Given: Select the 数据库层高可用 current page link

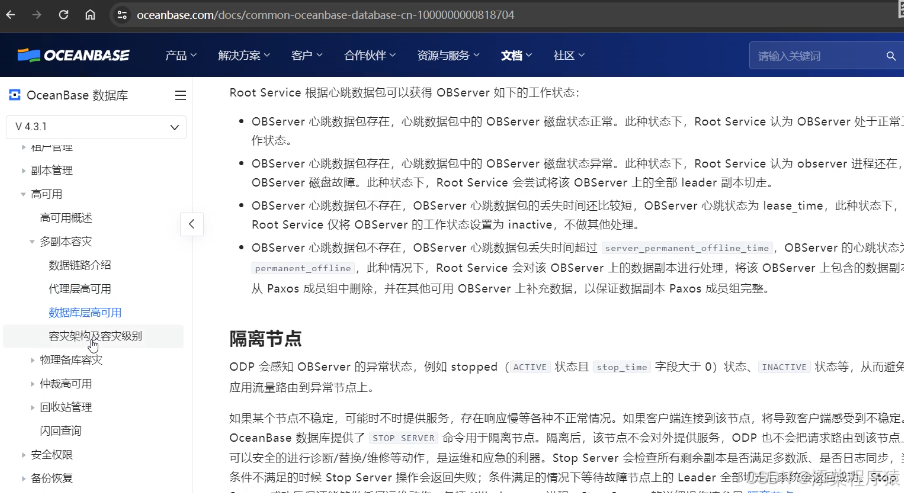Looking at the screenshot, I should [x=85, y=312].
